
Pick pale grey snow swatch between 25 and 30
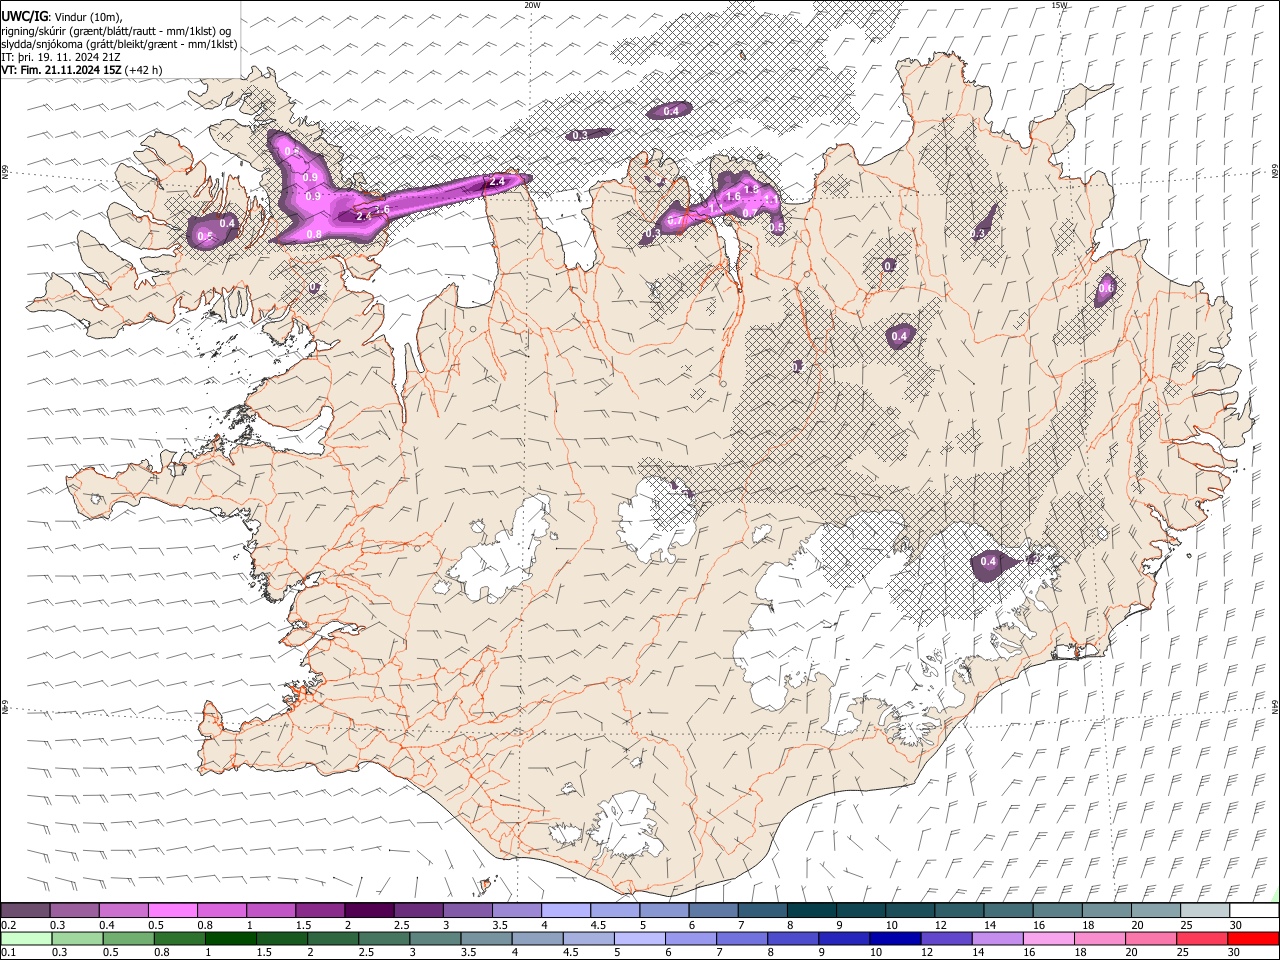click(1206, 910)
